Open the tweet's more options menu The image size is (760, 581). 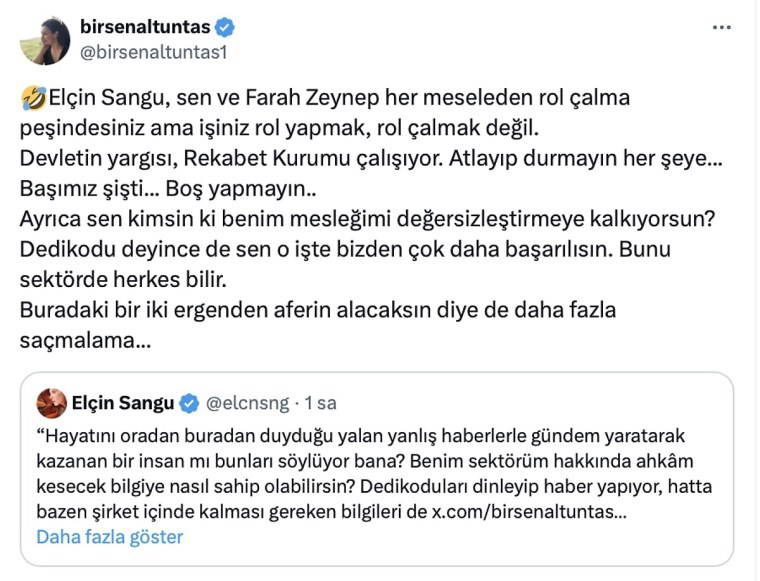point(722,28)
